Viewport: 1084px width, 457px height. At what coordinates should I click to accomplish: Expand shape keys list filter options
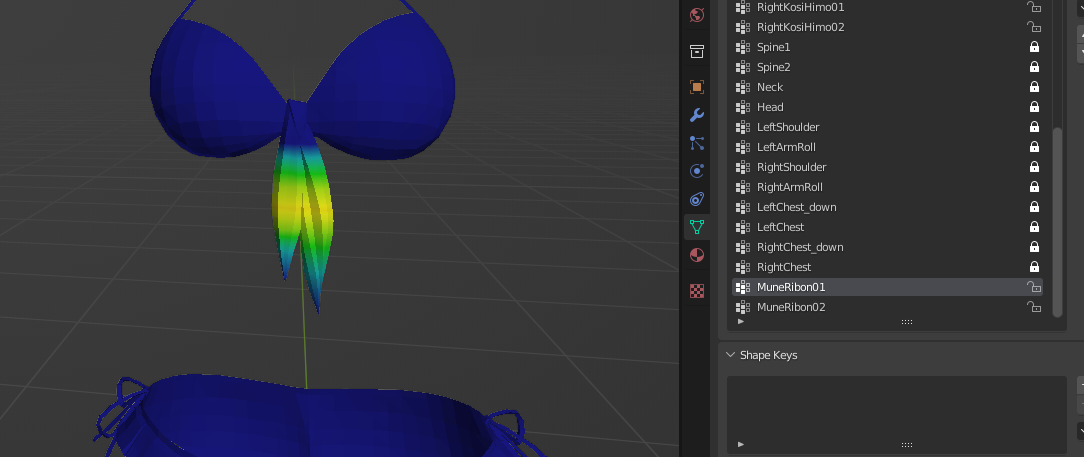pyautogui.click(x=741, y=444)
